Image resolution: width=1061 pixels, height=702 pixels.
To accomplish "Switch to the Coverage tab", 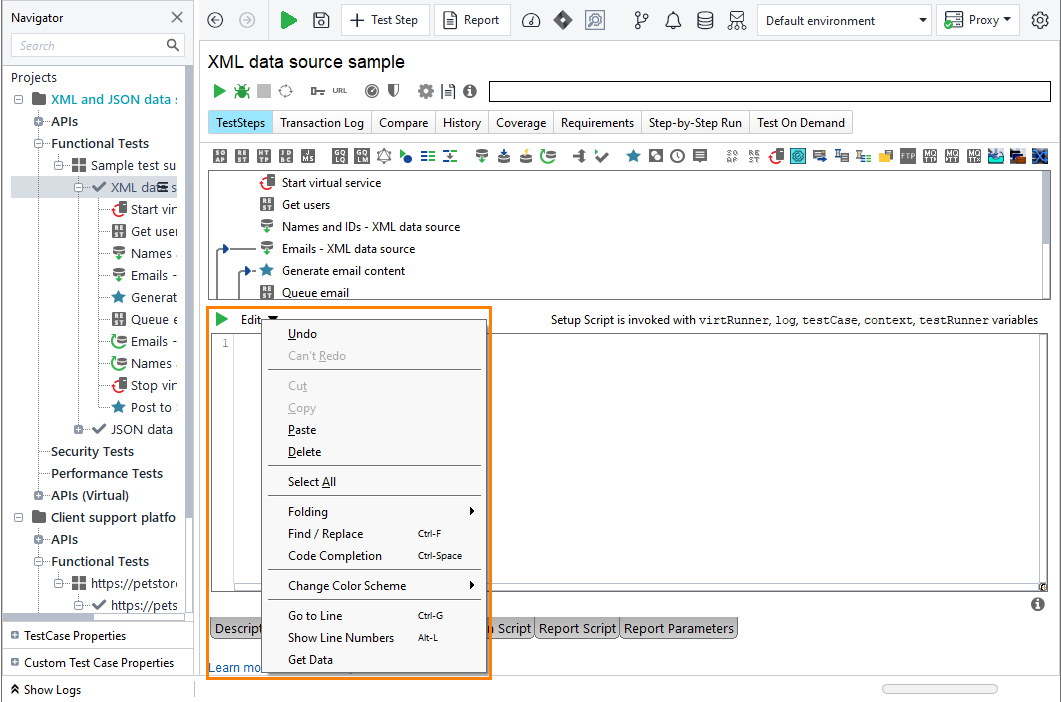I will point(521,123).
